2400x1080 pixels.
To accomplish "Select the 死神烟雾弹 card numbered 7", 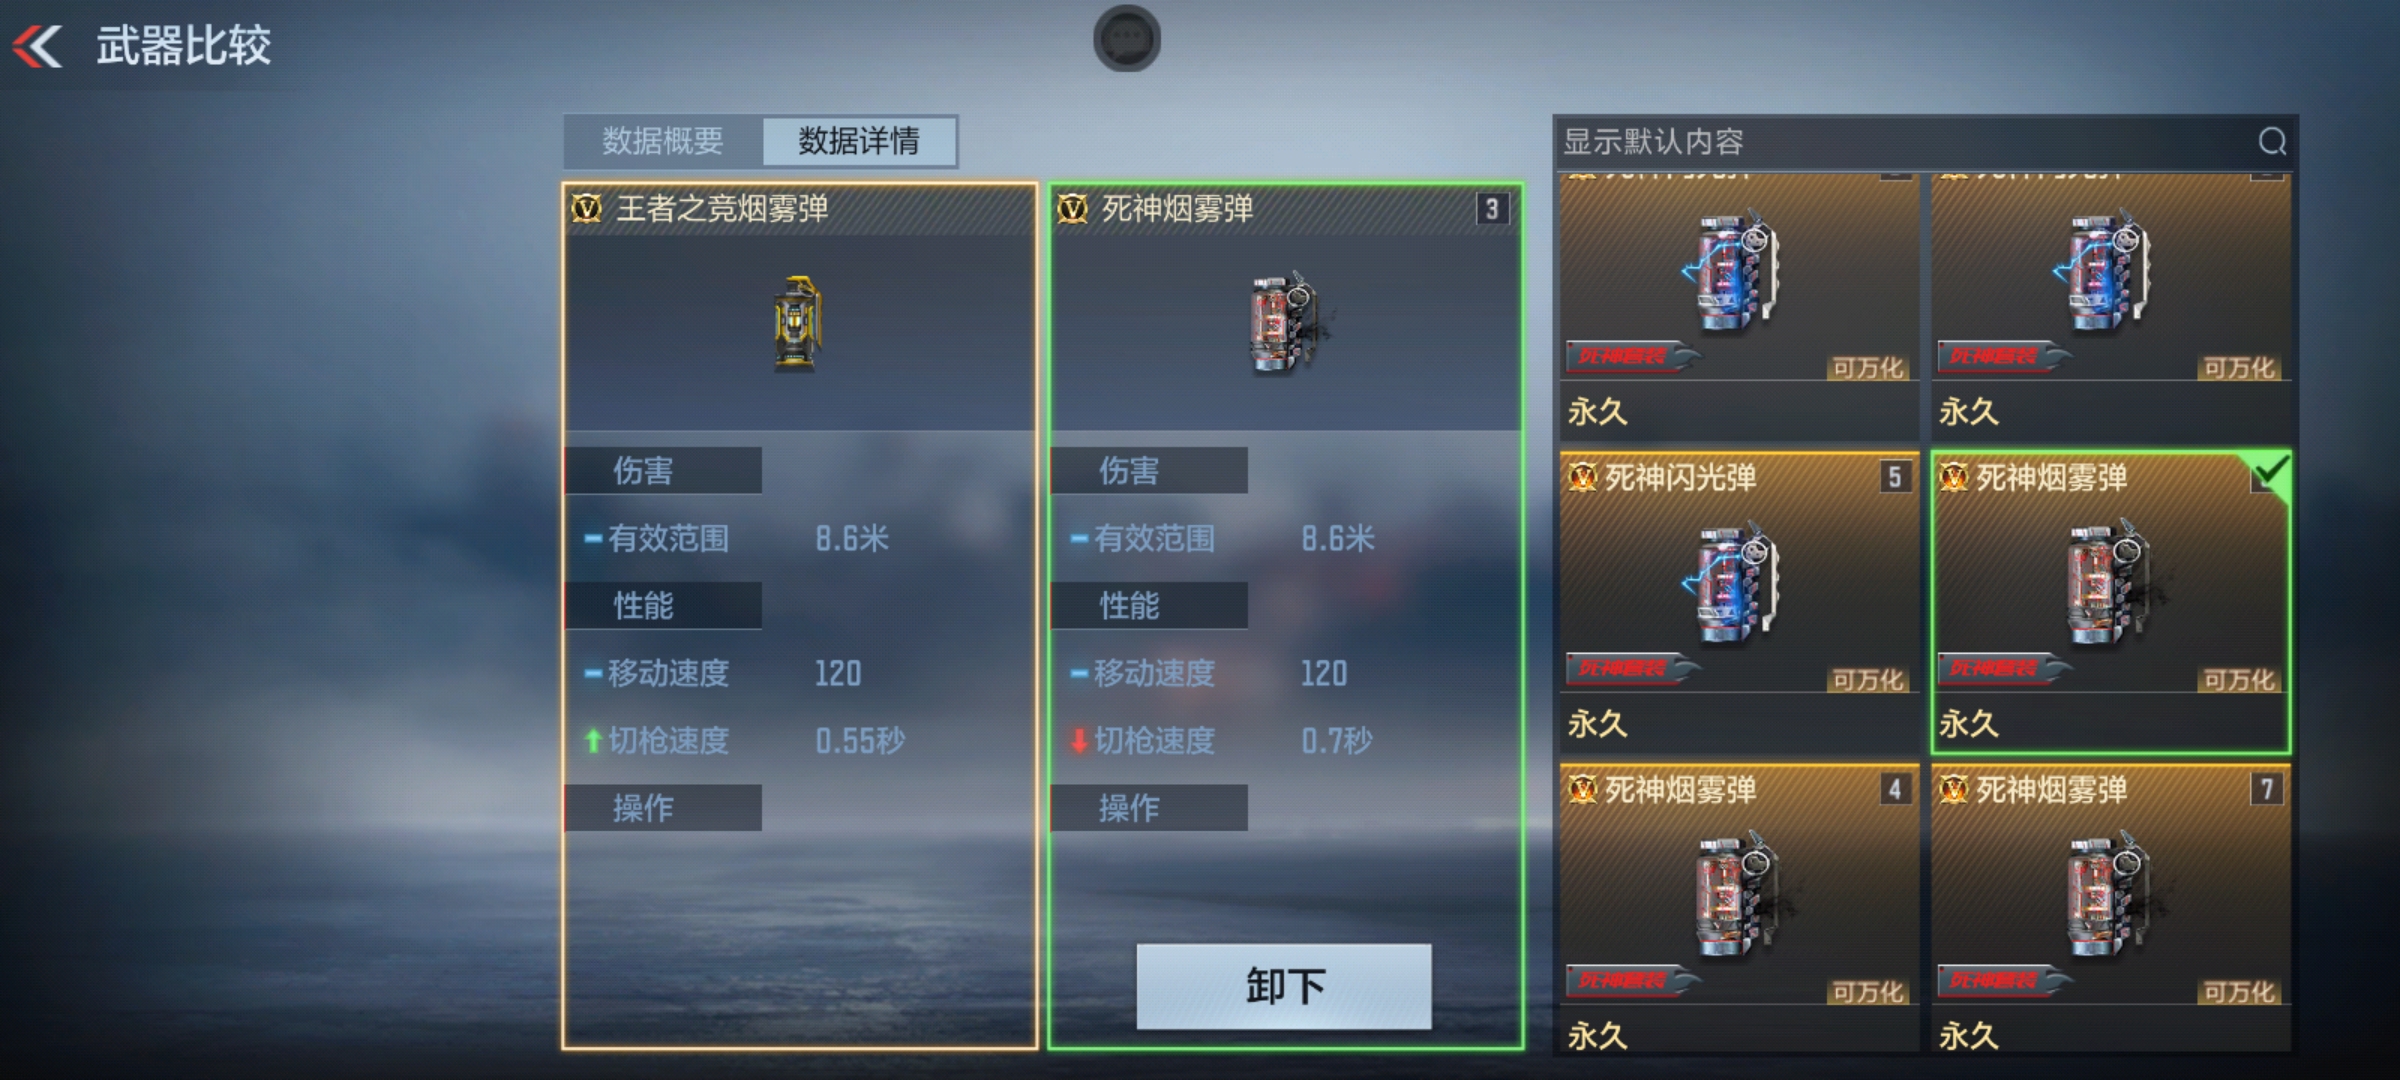I will [x=2110, y=907].
